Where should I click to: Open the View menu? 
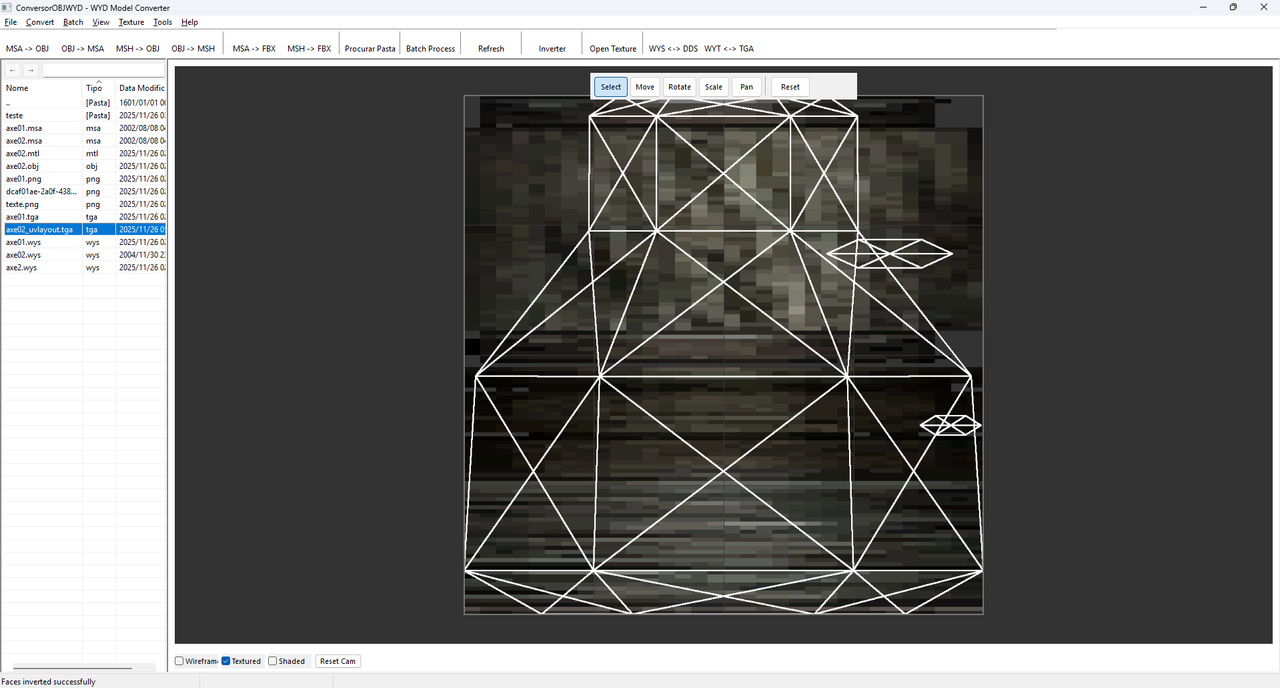click(x=101, y=22)
